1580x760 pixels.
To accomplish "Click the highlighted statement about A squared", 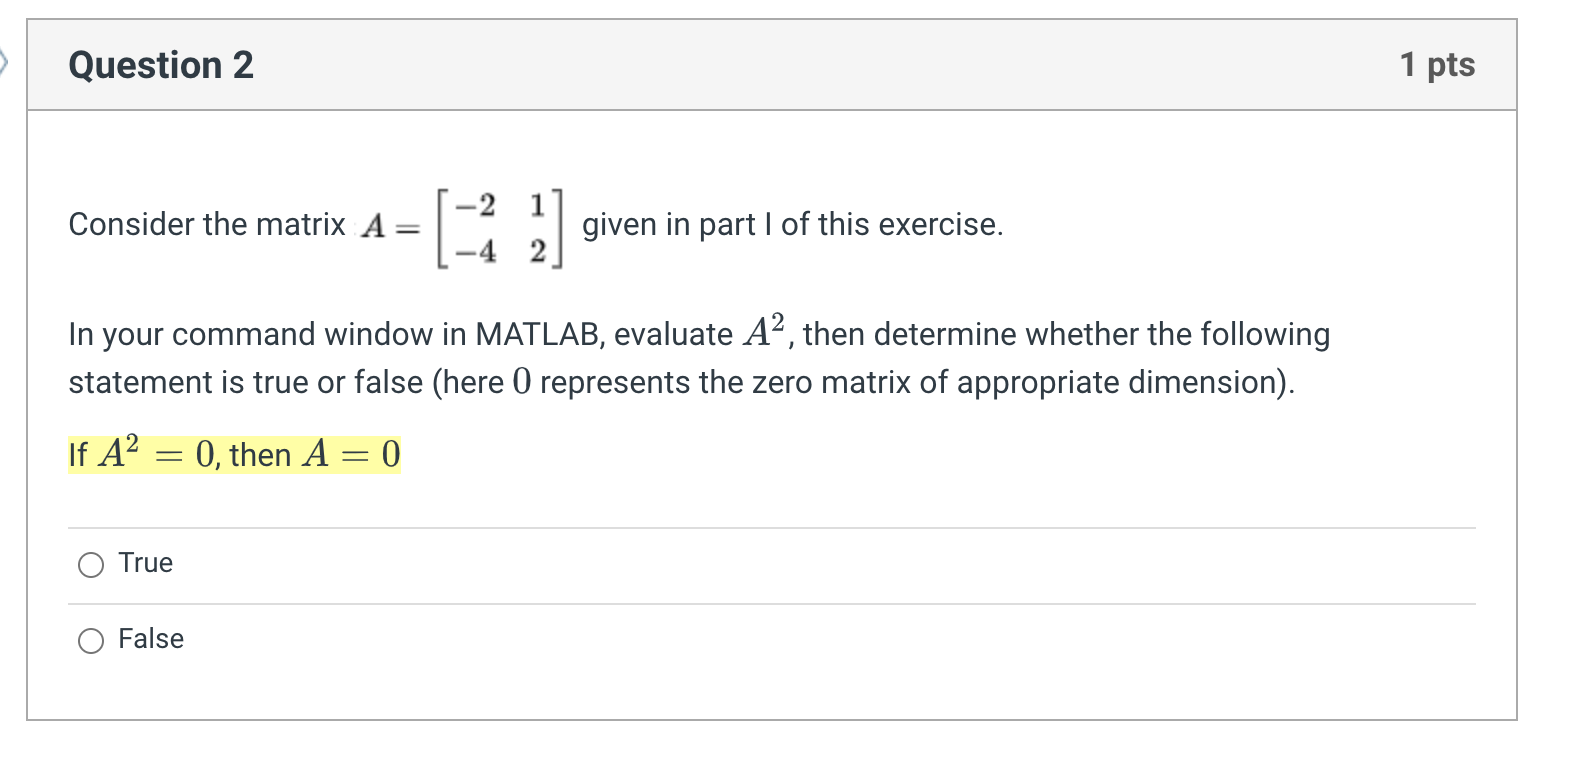I will click(x=234, y=454).
